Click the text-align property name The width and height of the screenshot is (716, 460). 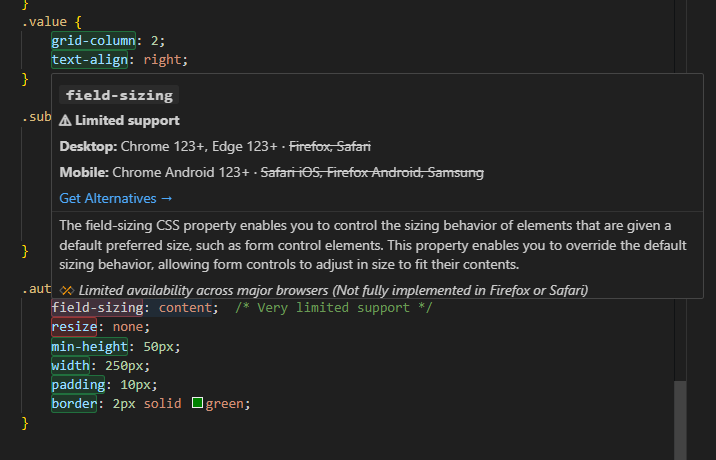[x=90, y=60]
